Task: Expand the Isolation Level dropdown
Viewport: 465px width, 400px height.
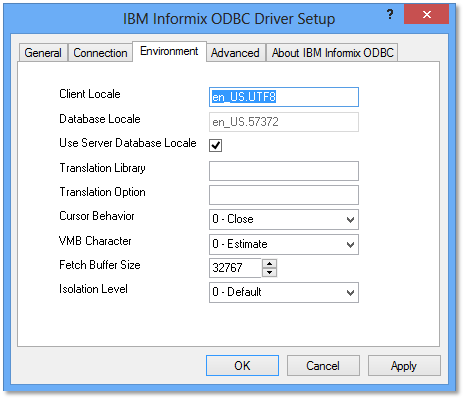Action: (x=284, y=292)
